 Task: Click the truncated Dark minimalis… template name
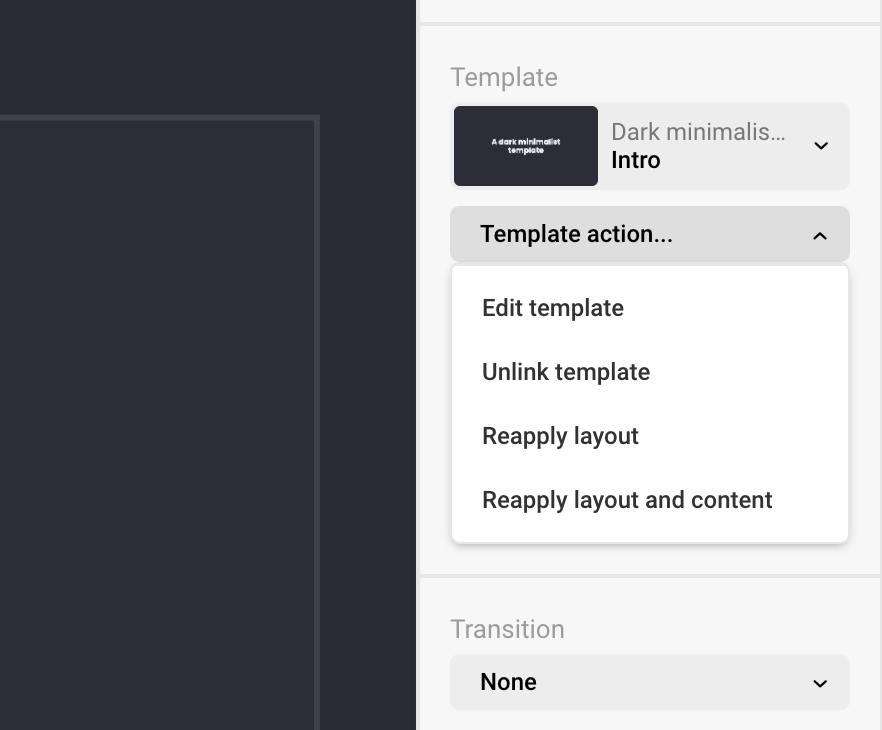click(x=697, y=132)
